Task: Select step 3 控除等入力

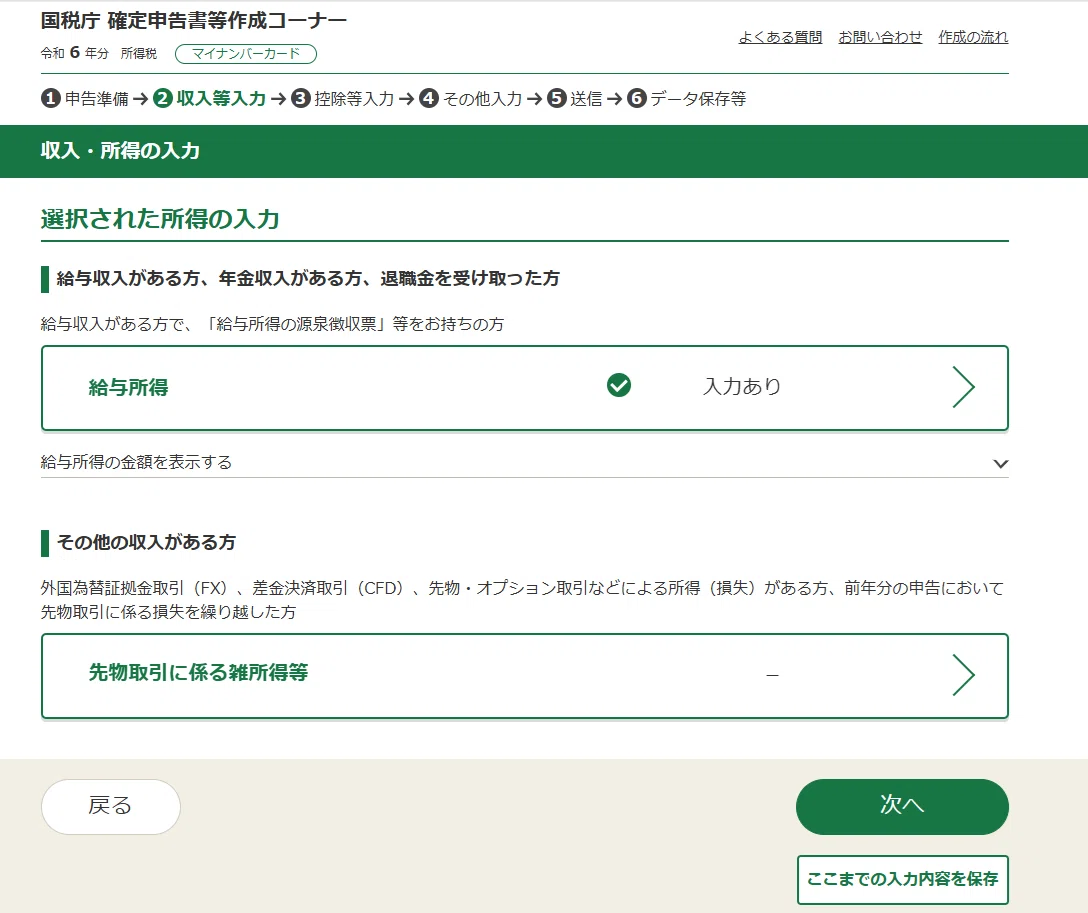Action: [342, 99]
